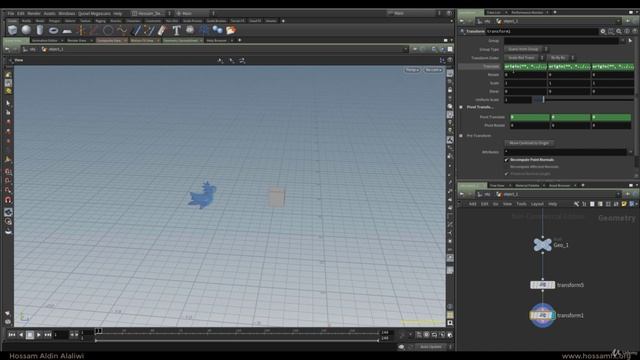This screenshot has width=640, height=360.
Task: Select the Circle shelf tool
Action: [x=108, y=30]
